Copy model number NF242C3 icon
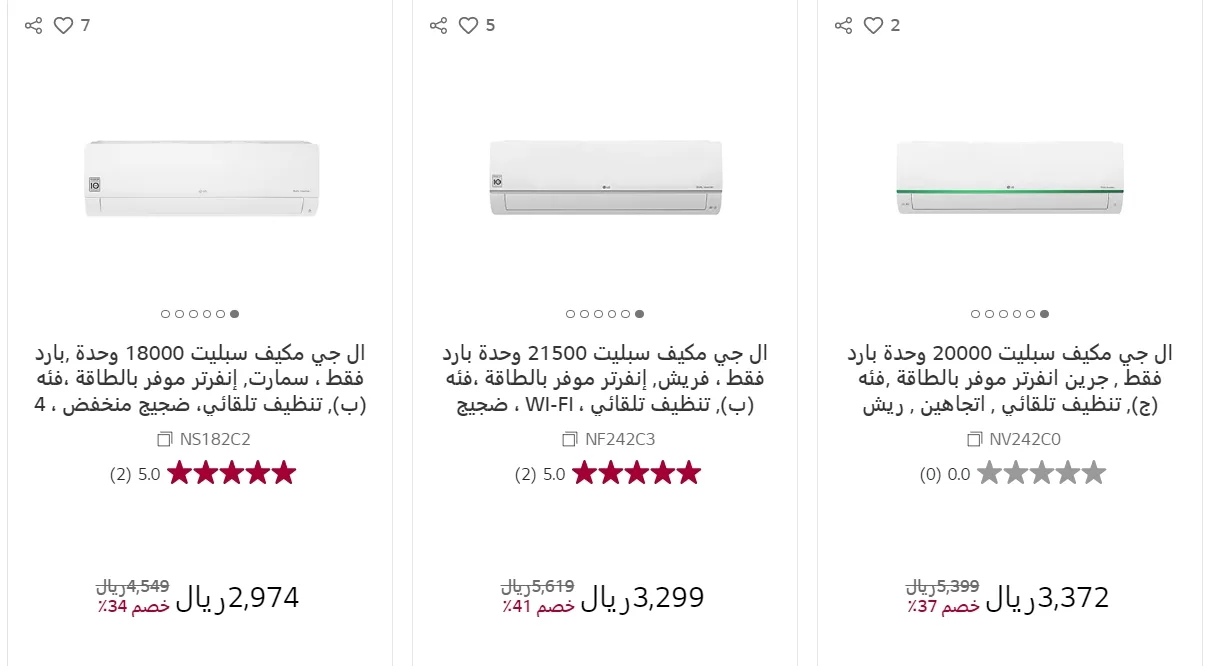This screenshot has width=1208, height=666. [570, 439]
